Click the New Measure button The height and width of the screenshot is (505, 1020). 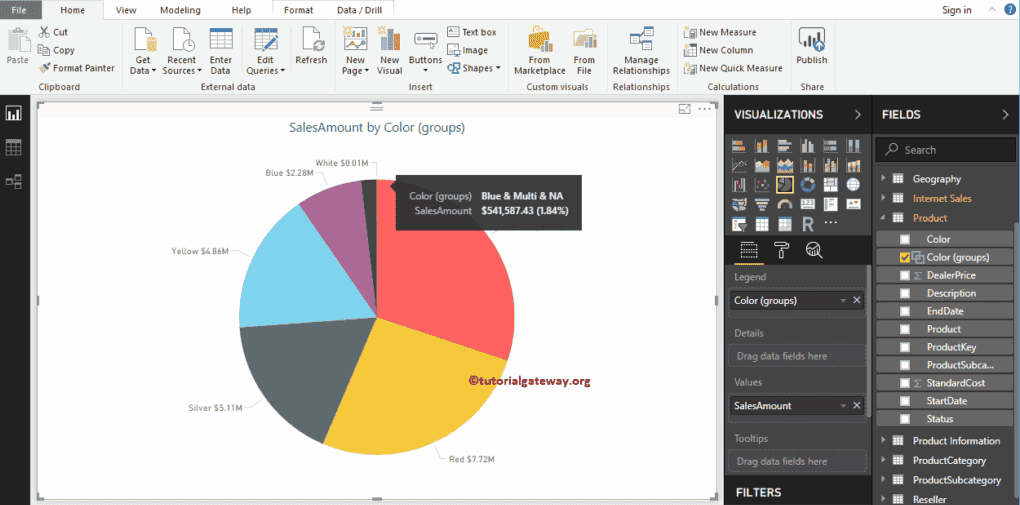720,32
